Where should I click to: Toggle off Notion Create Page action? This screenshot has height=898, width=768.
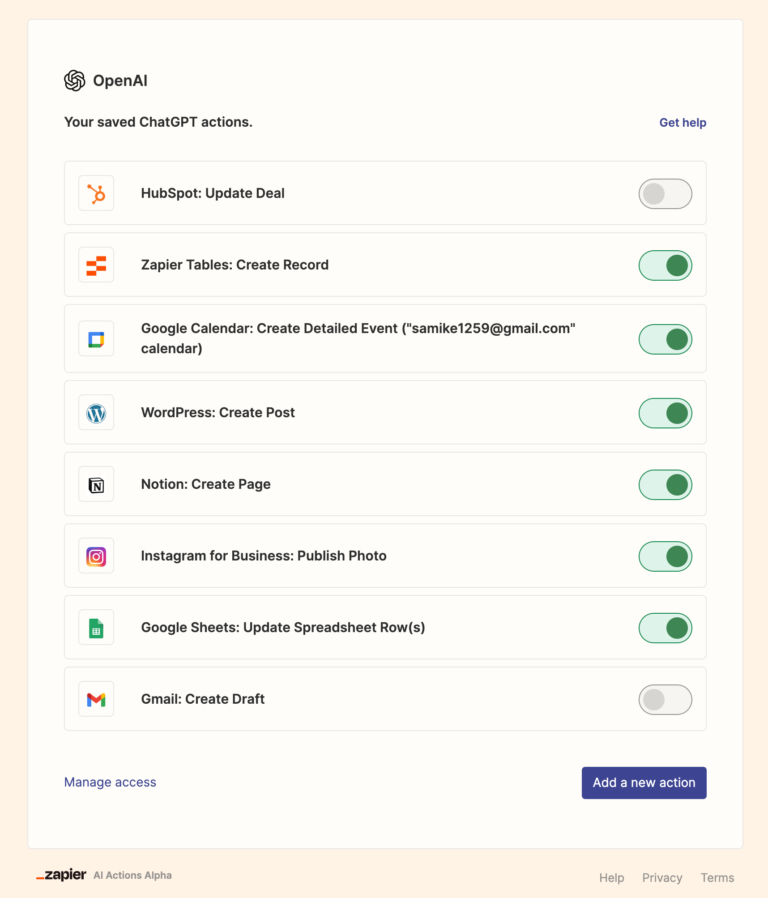pyautogui.click(x=665, y=484)
